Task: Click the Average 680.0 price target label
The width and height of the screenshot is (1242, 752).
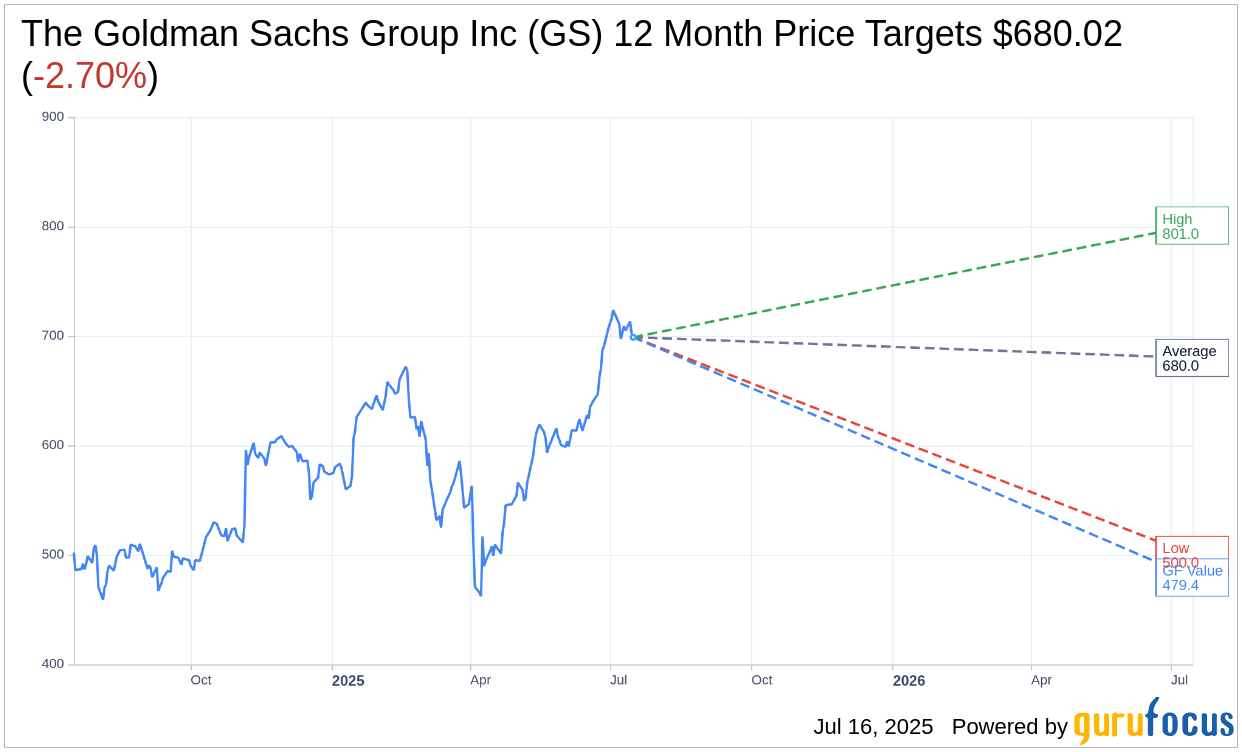Action: 1191,358
